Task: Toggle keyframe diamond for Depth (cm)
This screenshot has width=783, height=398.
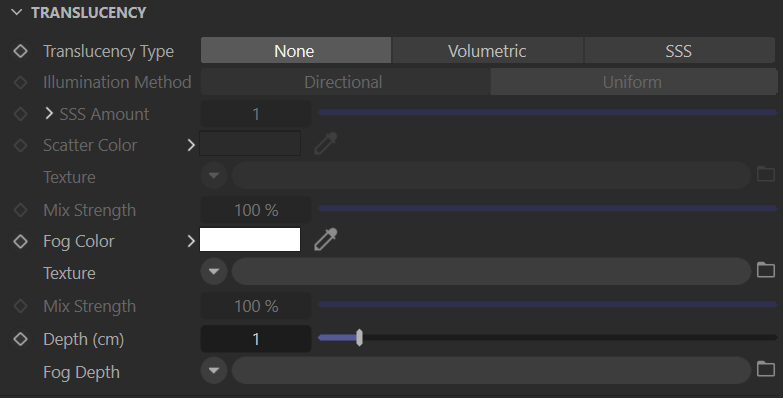Action: [x=20, y=339]
